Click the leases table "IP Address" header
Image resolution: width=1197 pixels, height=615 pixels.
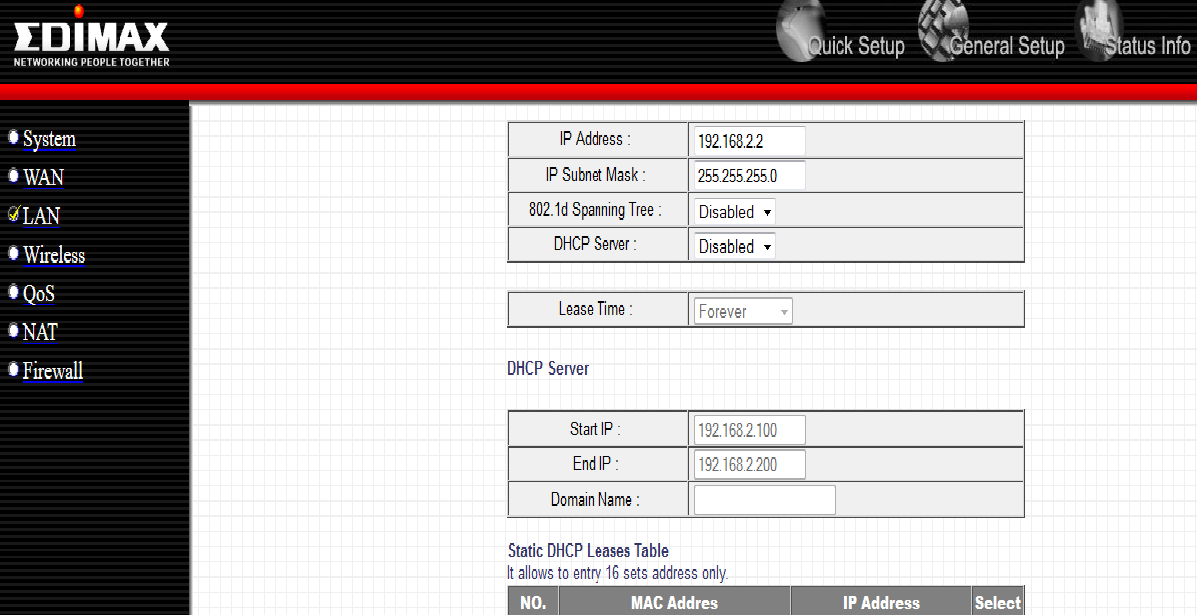(881, 603)
